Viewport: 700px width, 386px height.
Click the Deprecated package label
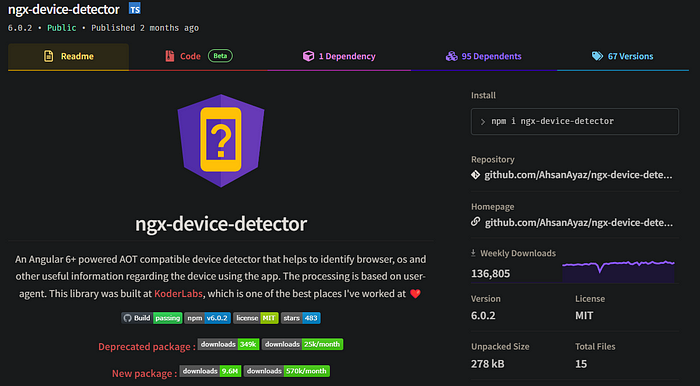point(147,347)
